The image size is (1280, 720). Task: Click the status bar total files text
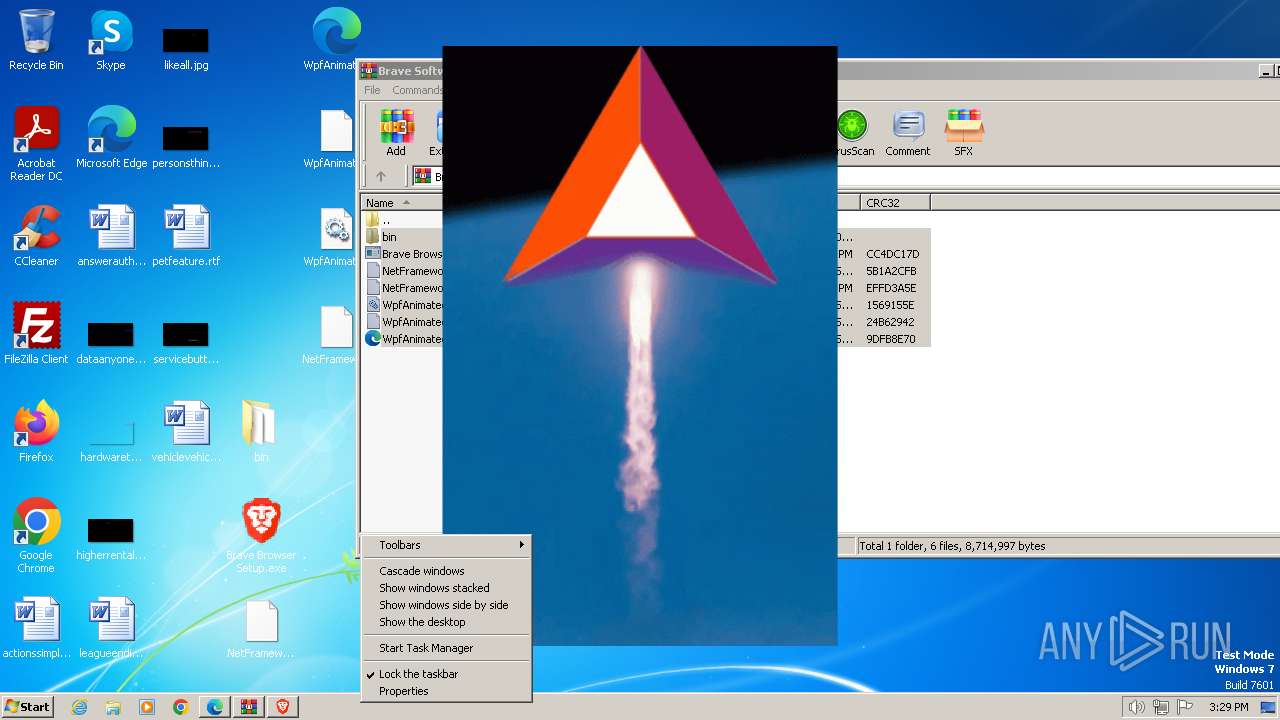pos(953,546)
